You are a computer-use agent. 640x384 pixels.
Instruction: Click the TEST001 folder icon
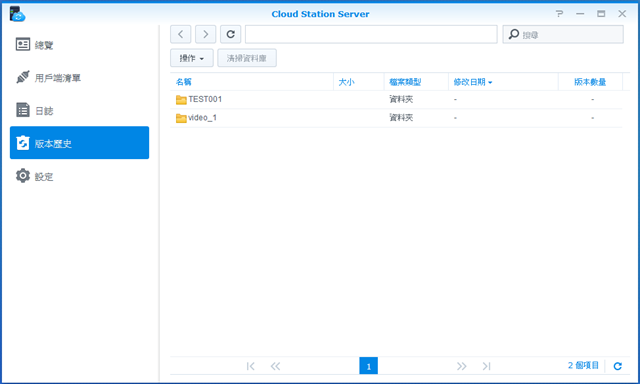(x=181, y=100)
